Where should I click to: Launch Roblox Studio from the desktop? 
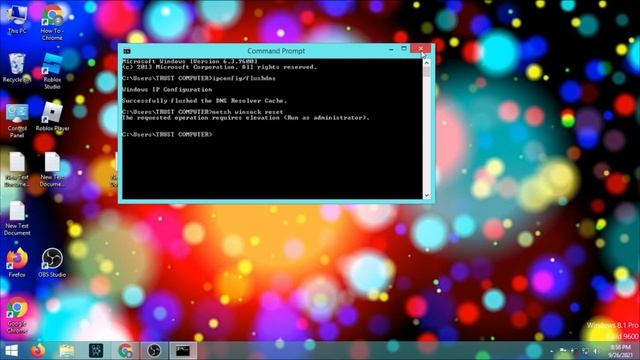coord(52,72)
